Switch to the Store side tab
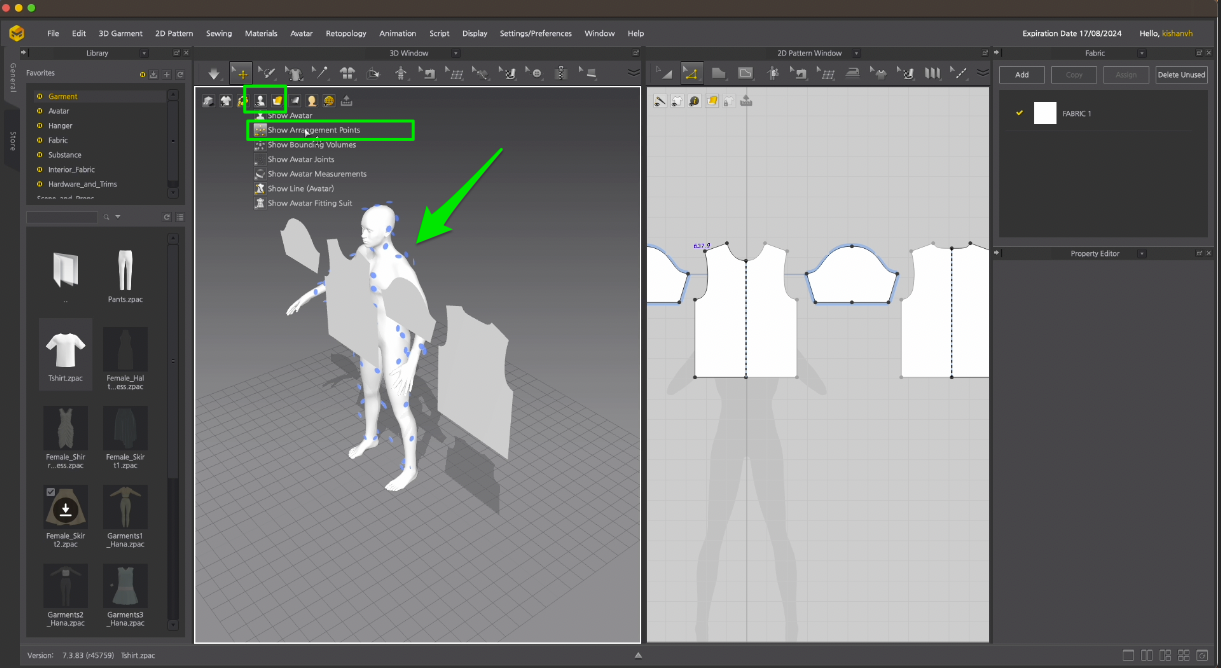 (13, 140)
